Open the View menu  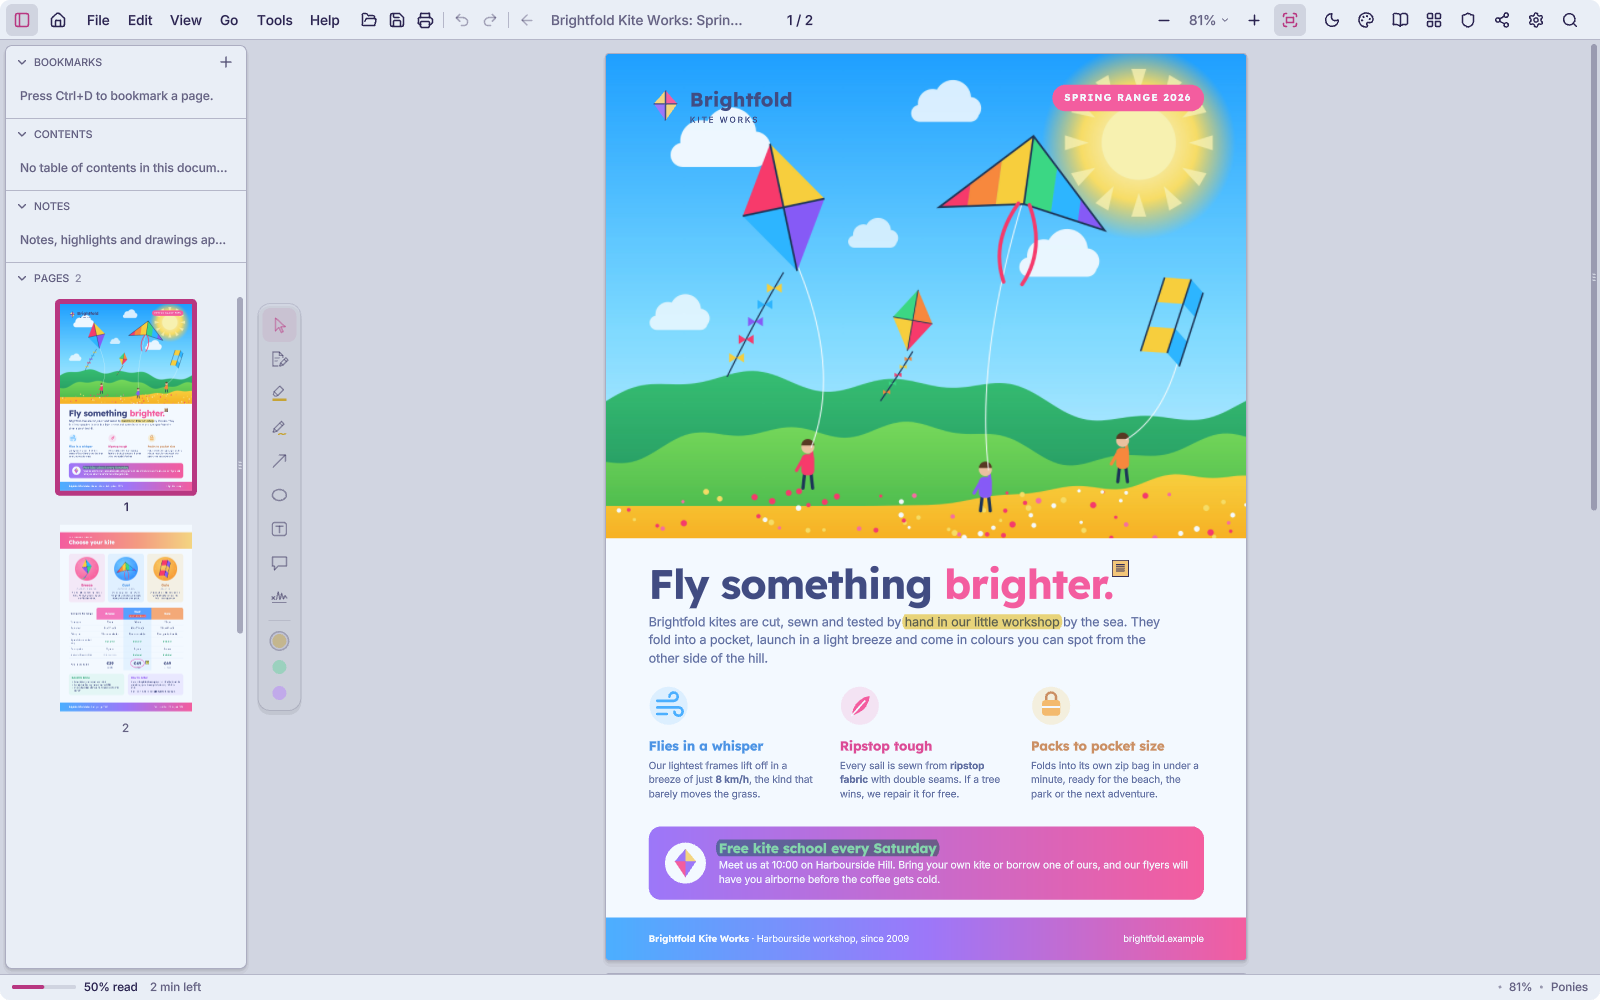click(x=185, y=20)
